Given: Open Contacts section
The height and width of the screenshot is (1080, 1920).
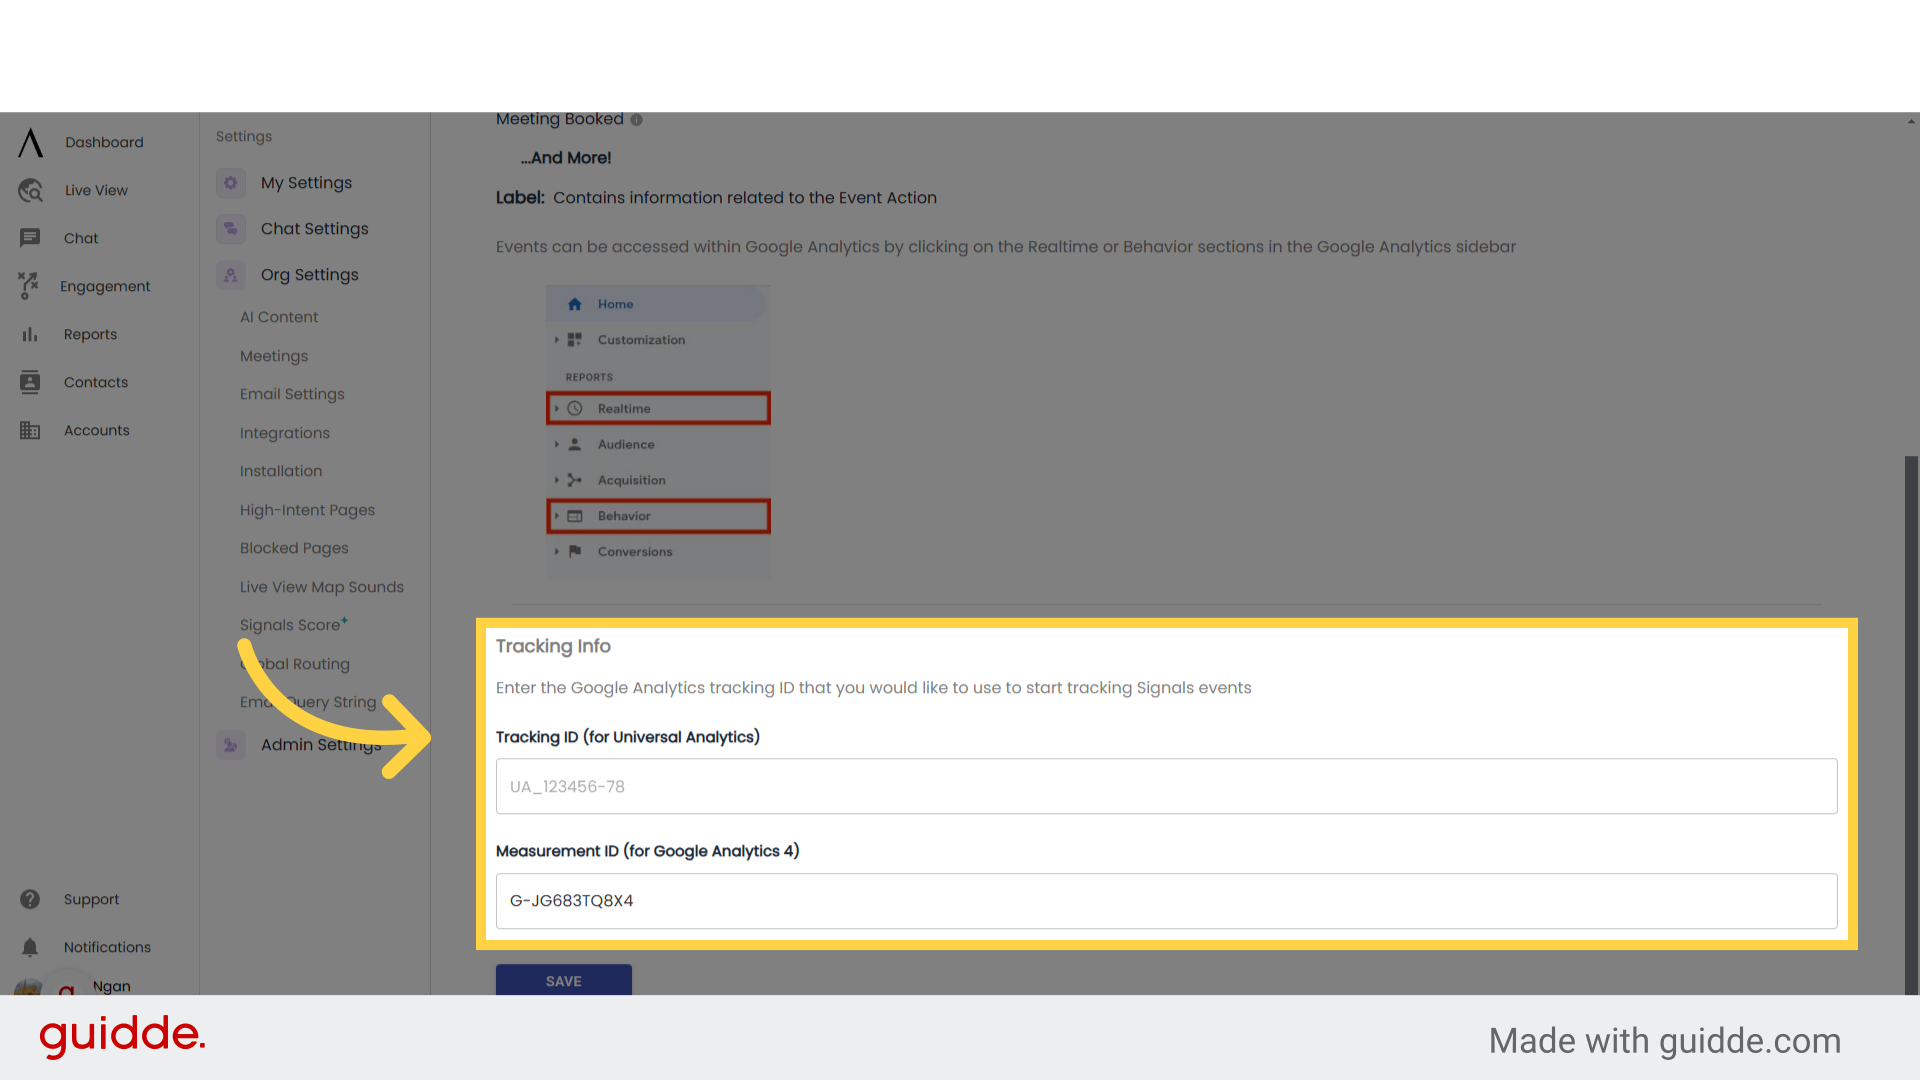Looking at the screenshot, I should pyautogui.click(x=96, y=382).
